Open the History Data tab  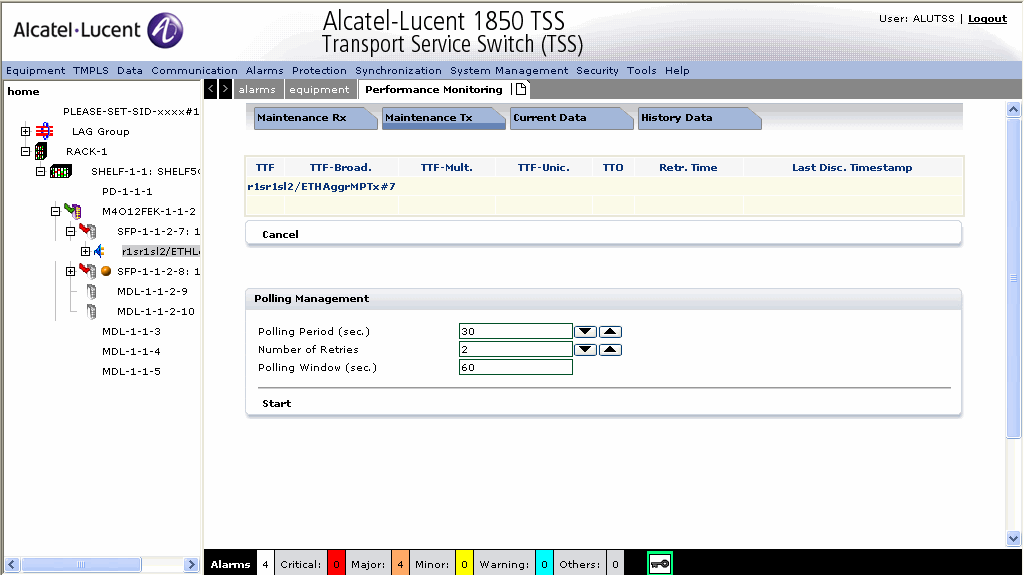coord(699,118)
